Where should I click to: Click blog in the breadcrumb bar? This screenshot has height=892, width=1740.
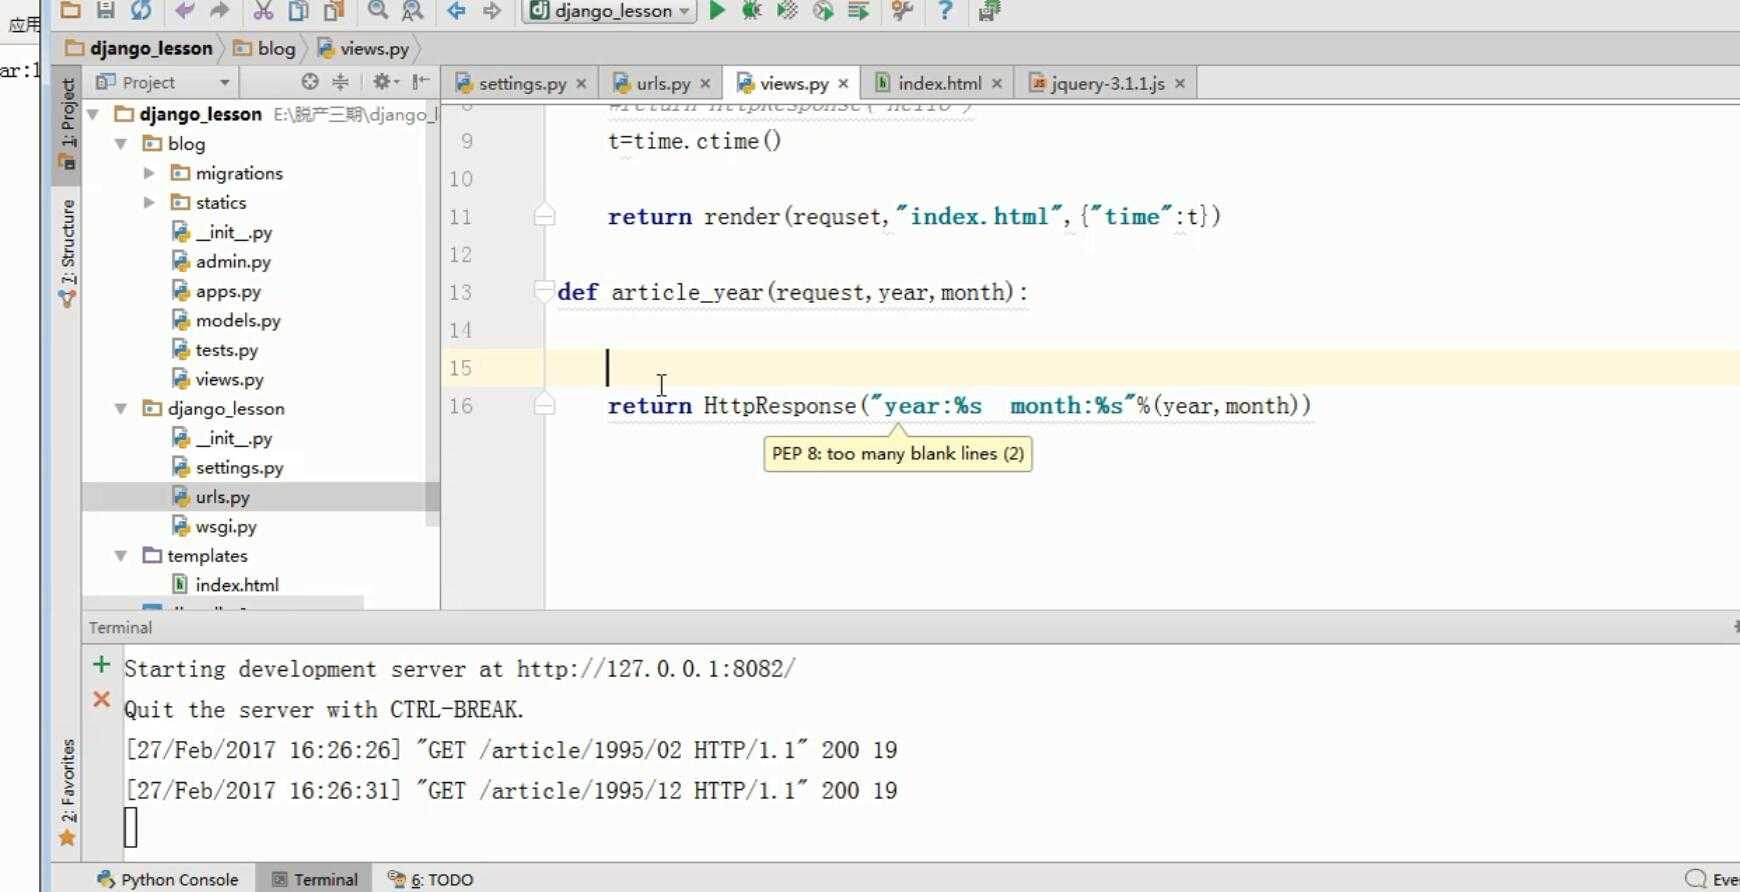(x=265, y=48)
